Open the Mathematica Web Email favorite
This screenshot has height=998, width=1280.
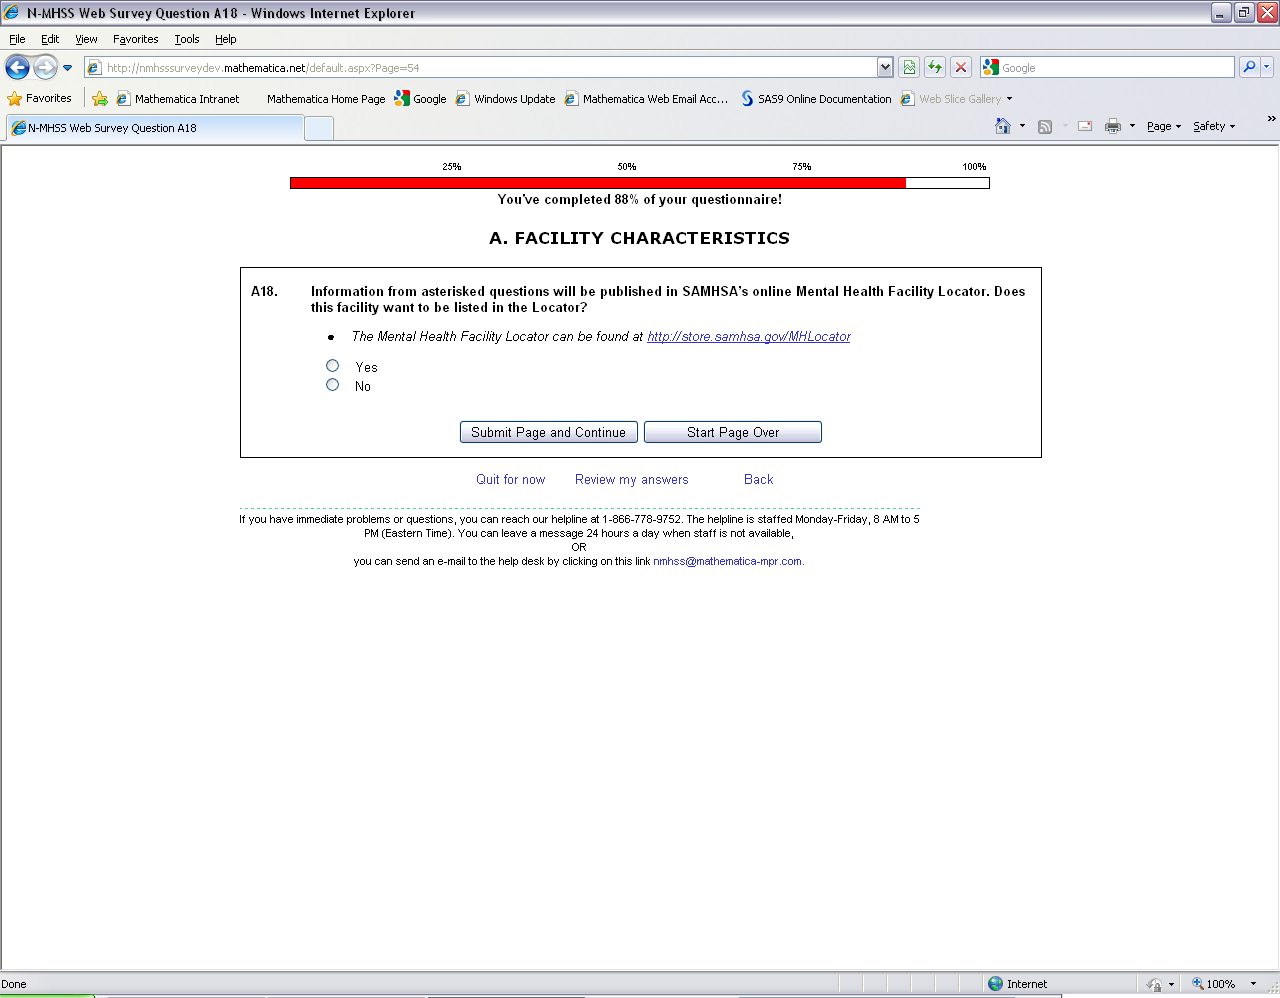pyautogui.click(x=646, y=98)
